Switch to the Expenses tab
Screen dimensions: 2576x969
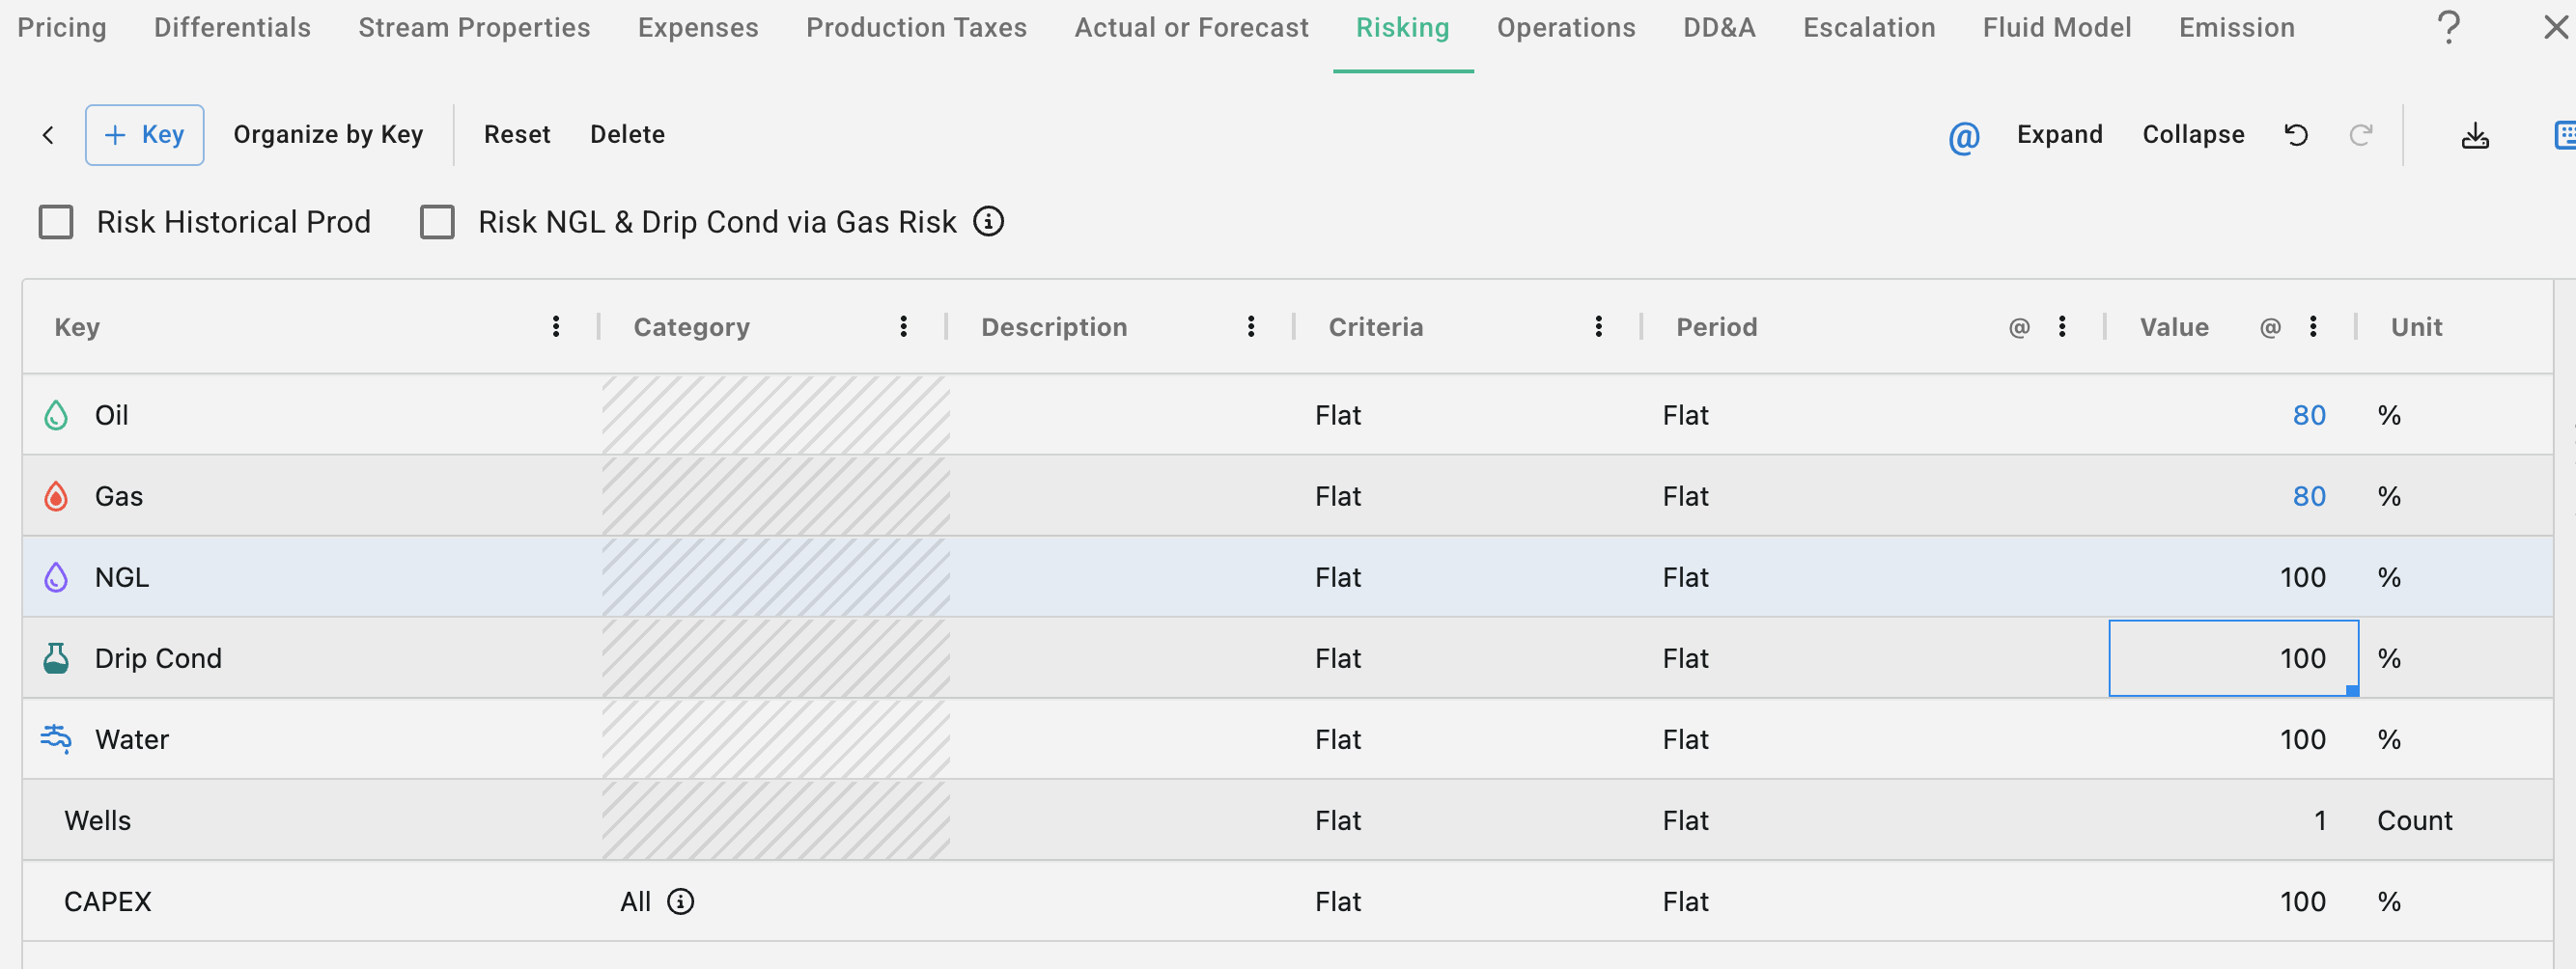click(698, 28)
